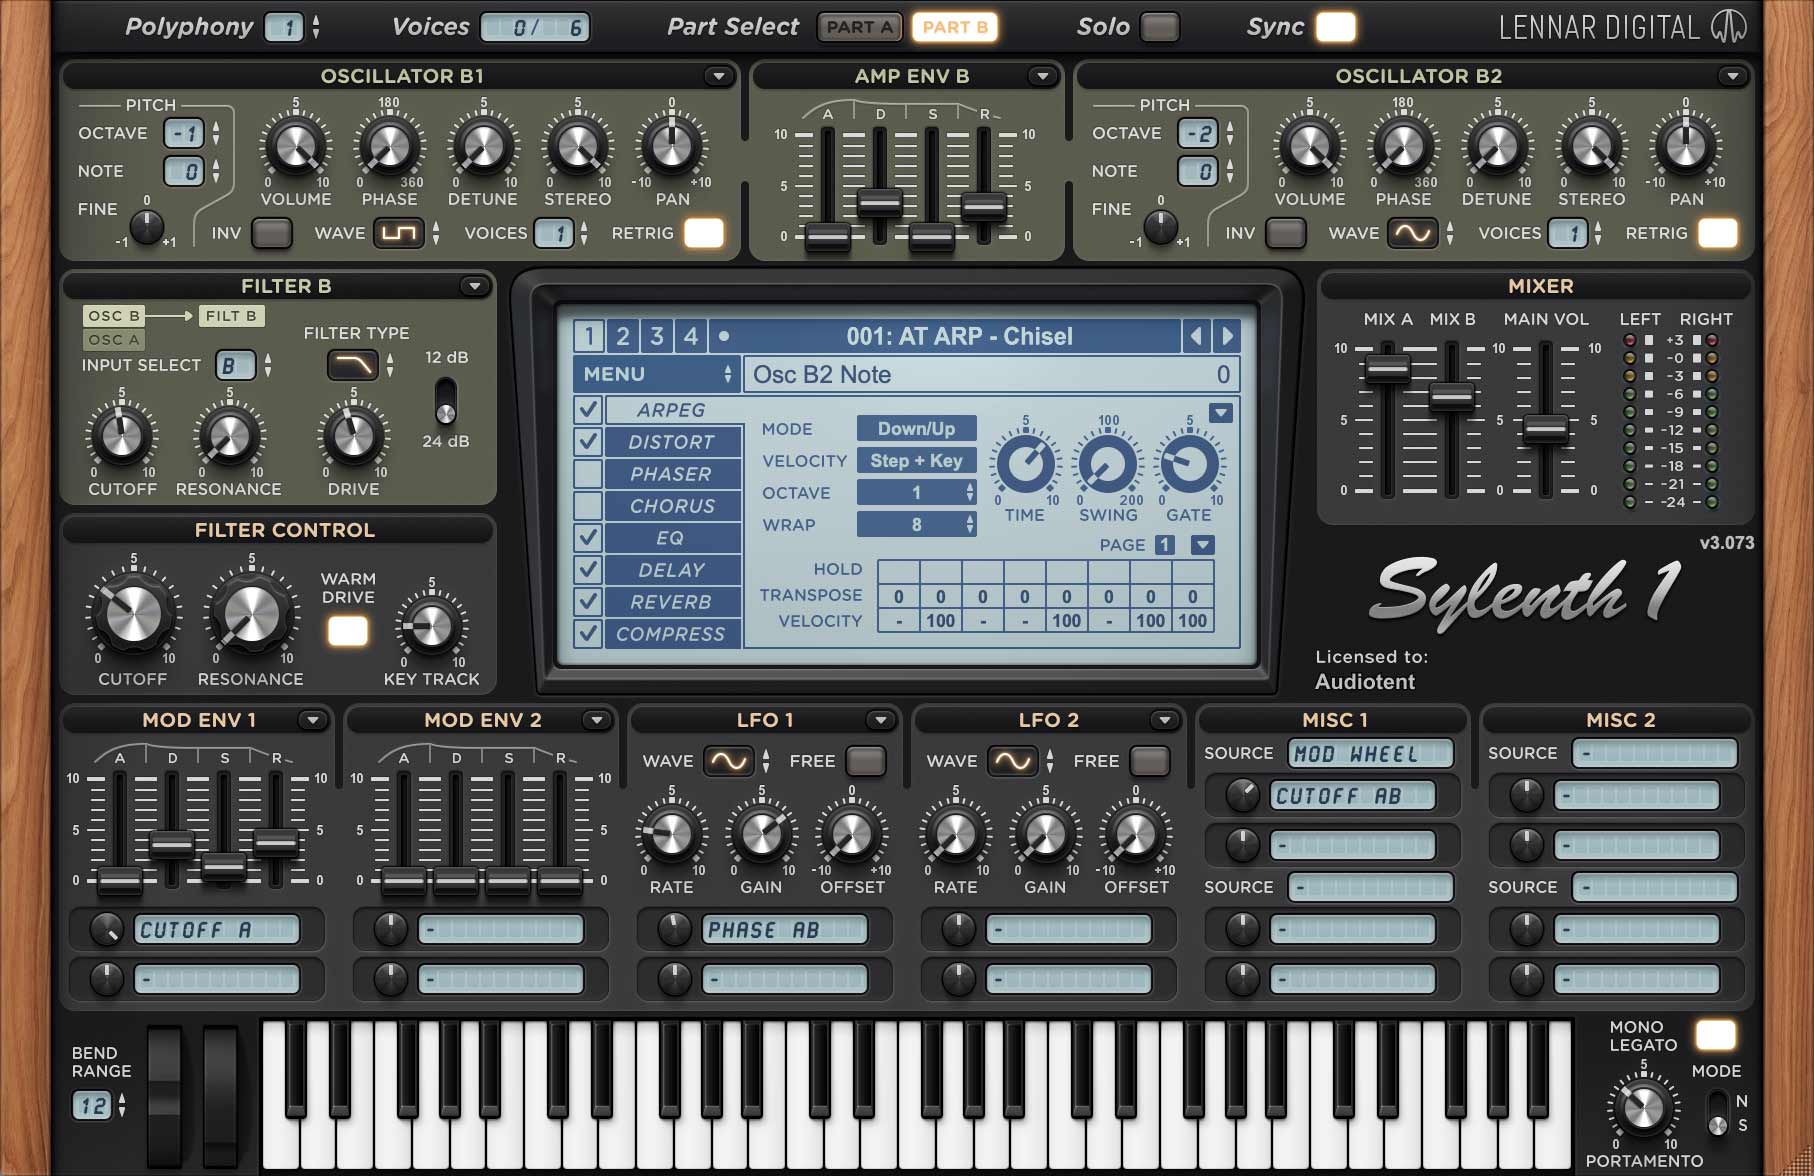This screenshot has width=1814, height=1176.
Task: Toggle the Warm Drive button
Action: coord(348,631)
